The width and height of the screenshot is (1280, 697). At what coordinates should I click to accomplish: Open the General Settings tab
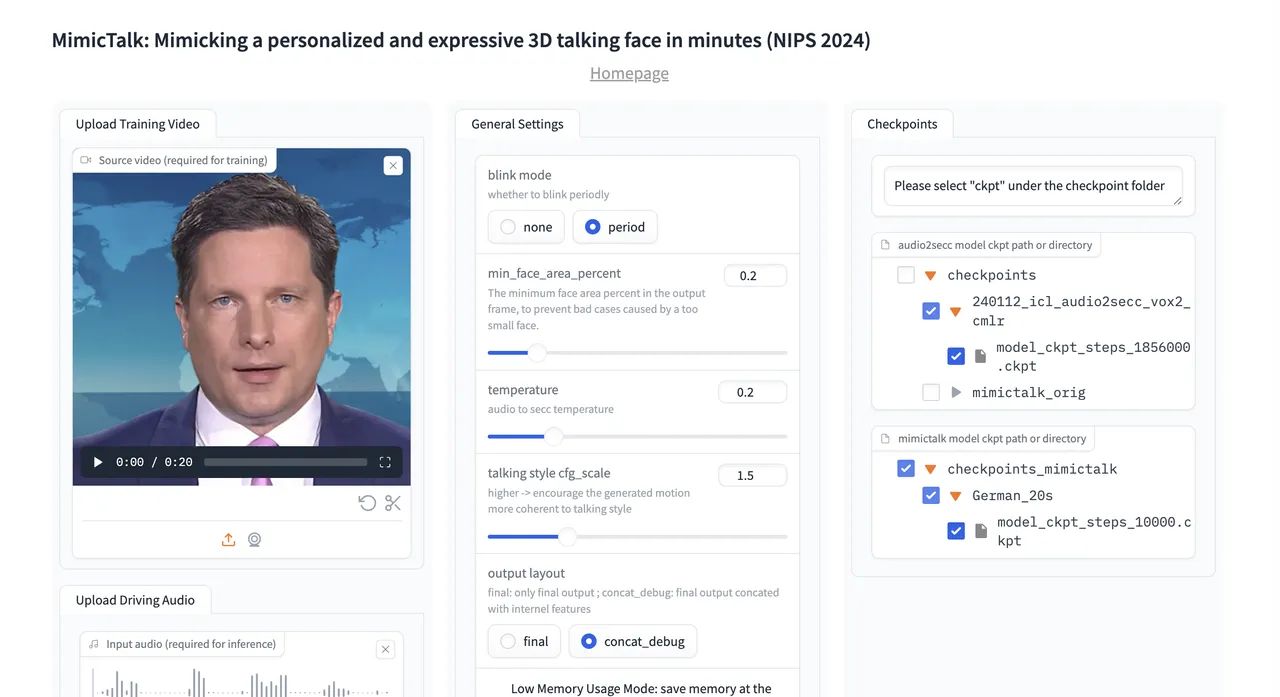coord(517,124)
